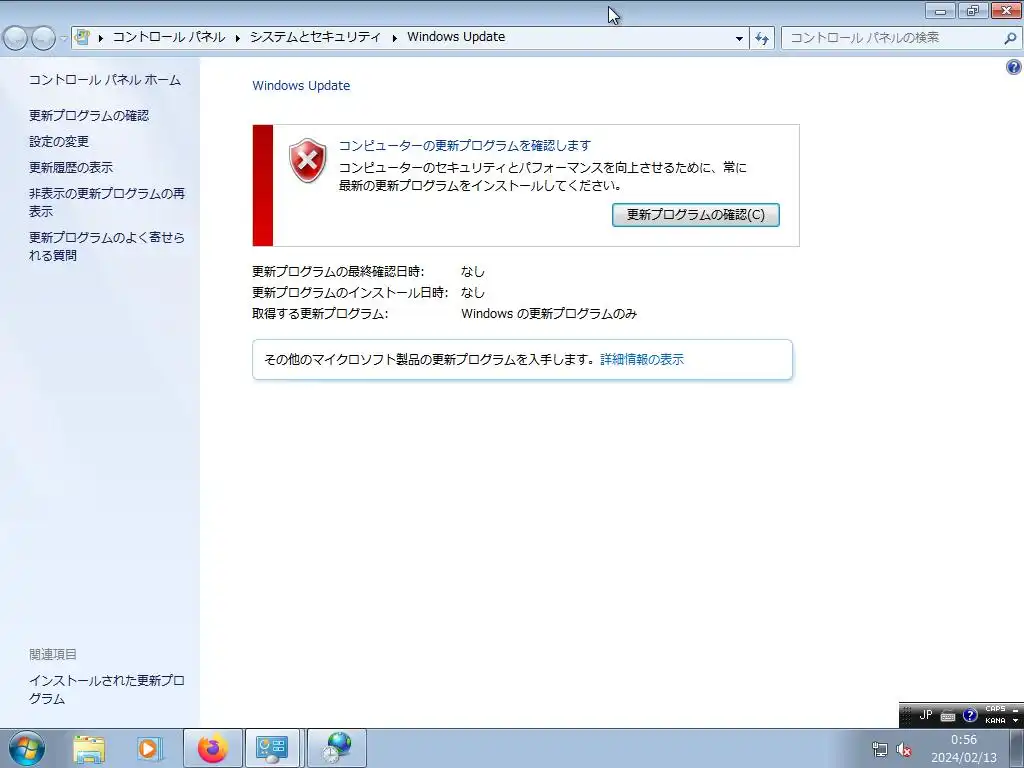Click the 関連項目 heading in the sidebar

53,654
